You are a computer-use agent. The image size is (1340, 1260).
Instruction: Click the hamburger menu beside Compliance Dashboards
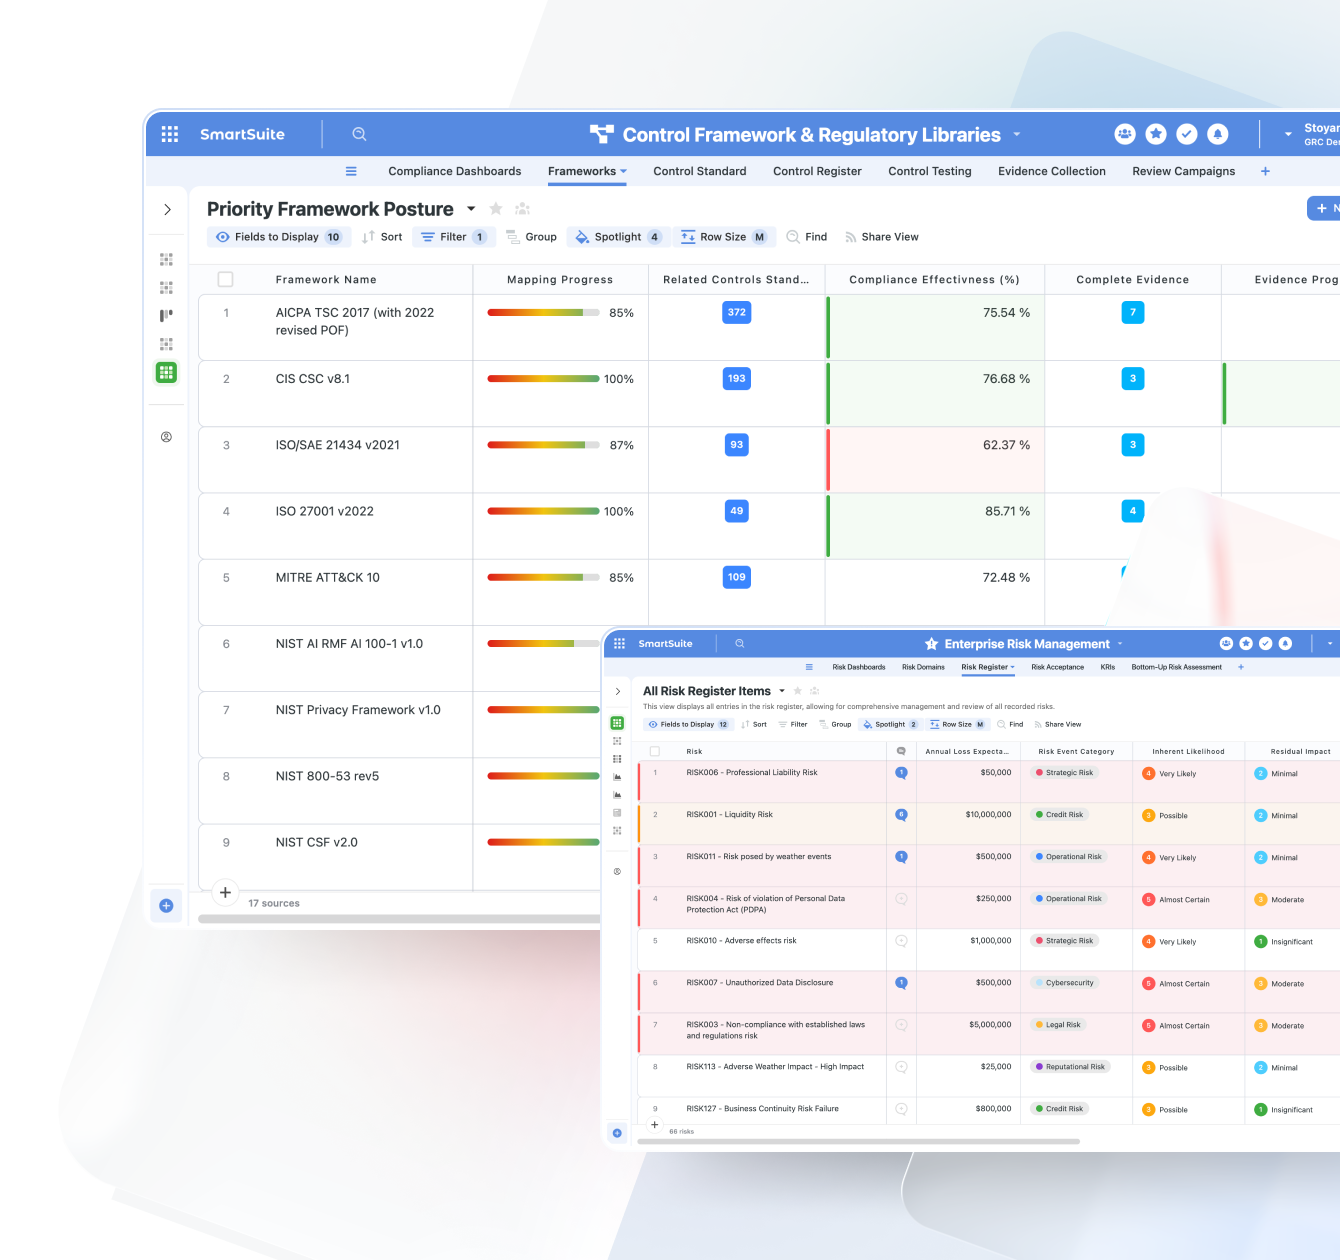pos(351,171)
